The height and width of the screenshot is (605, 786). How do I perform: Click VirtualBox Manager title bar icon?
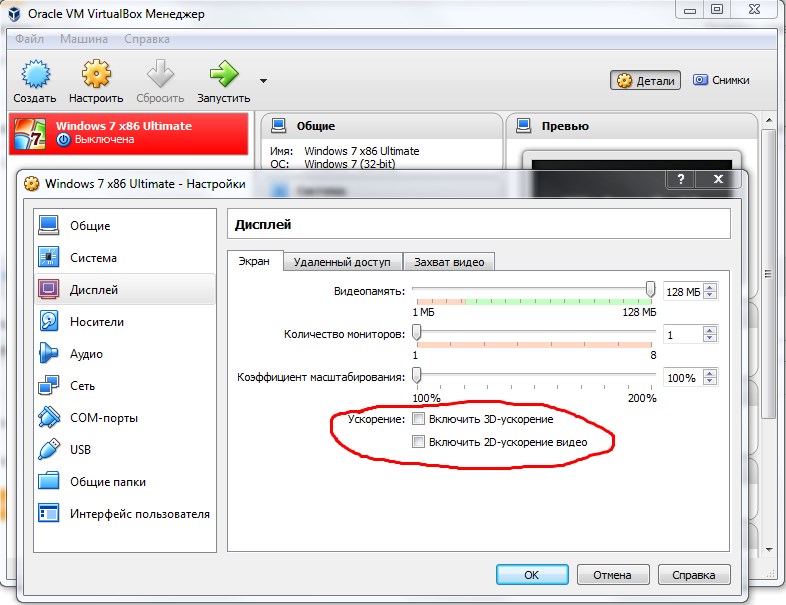tap(15, 14)
